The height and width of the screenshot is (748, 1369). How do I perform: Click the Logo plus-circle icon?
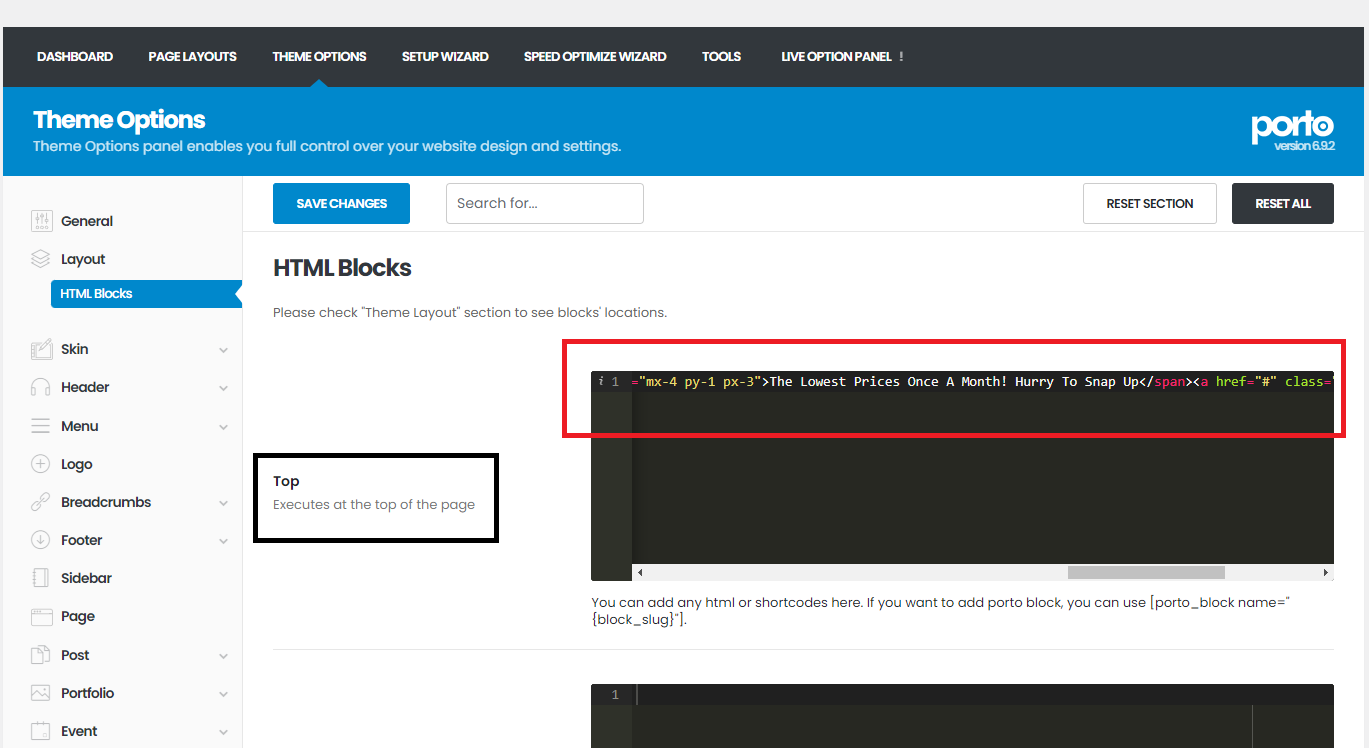point(41,464)
